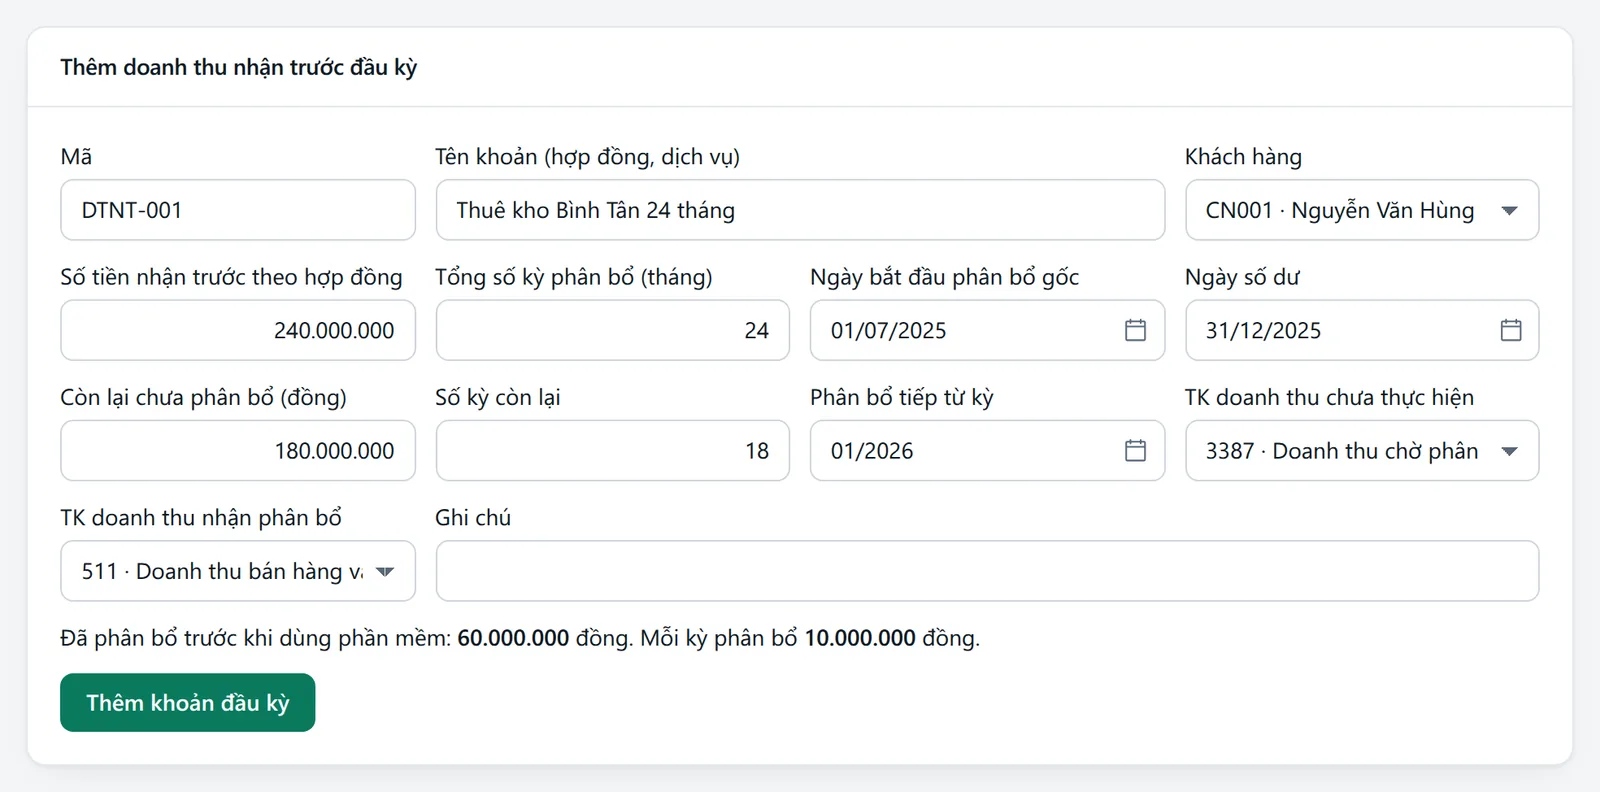
Task: Select the Số tiền nhận trước theo hợp đồng field
Action: click(x=238, y=330)
